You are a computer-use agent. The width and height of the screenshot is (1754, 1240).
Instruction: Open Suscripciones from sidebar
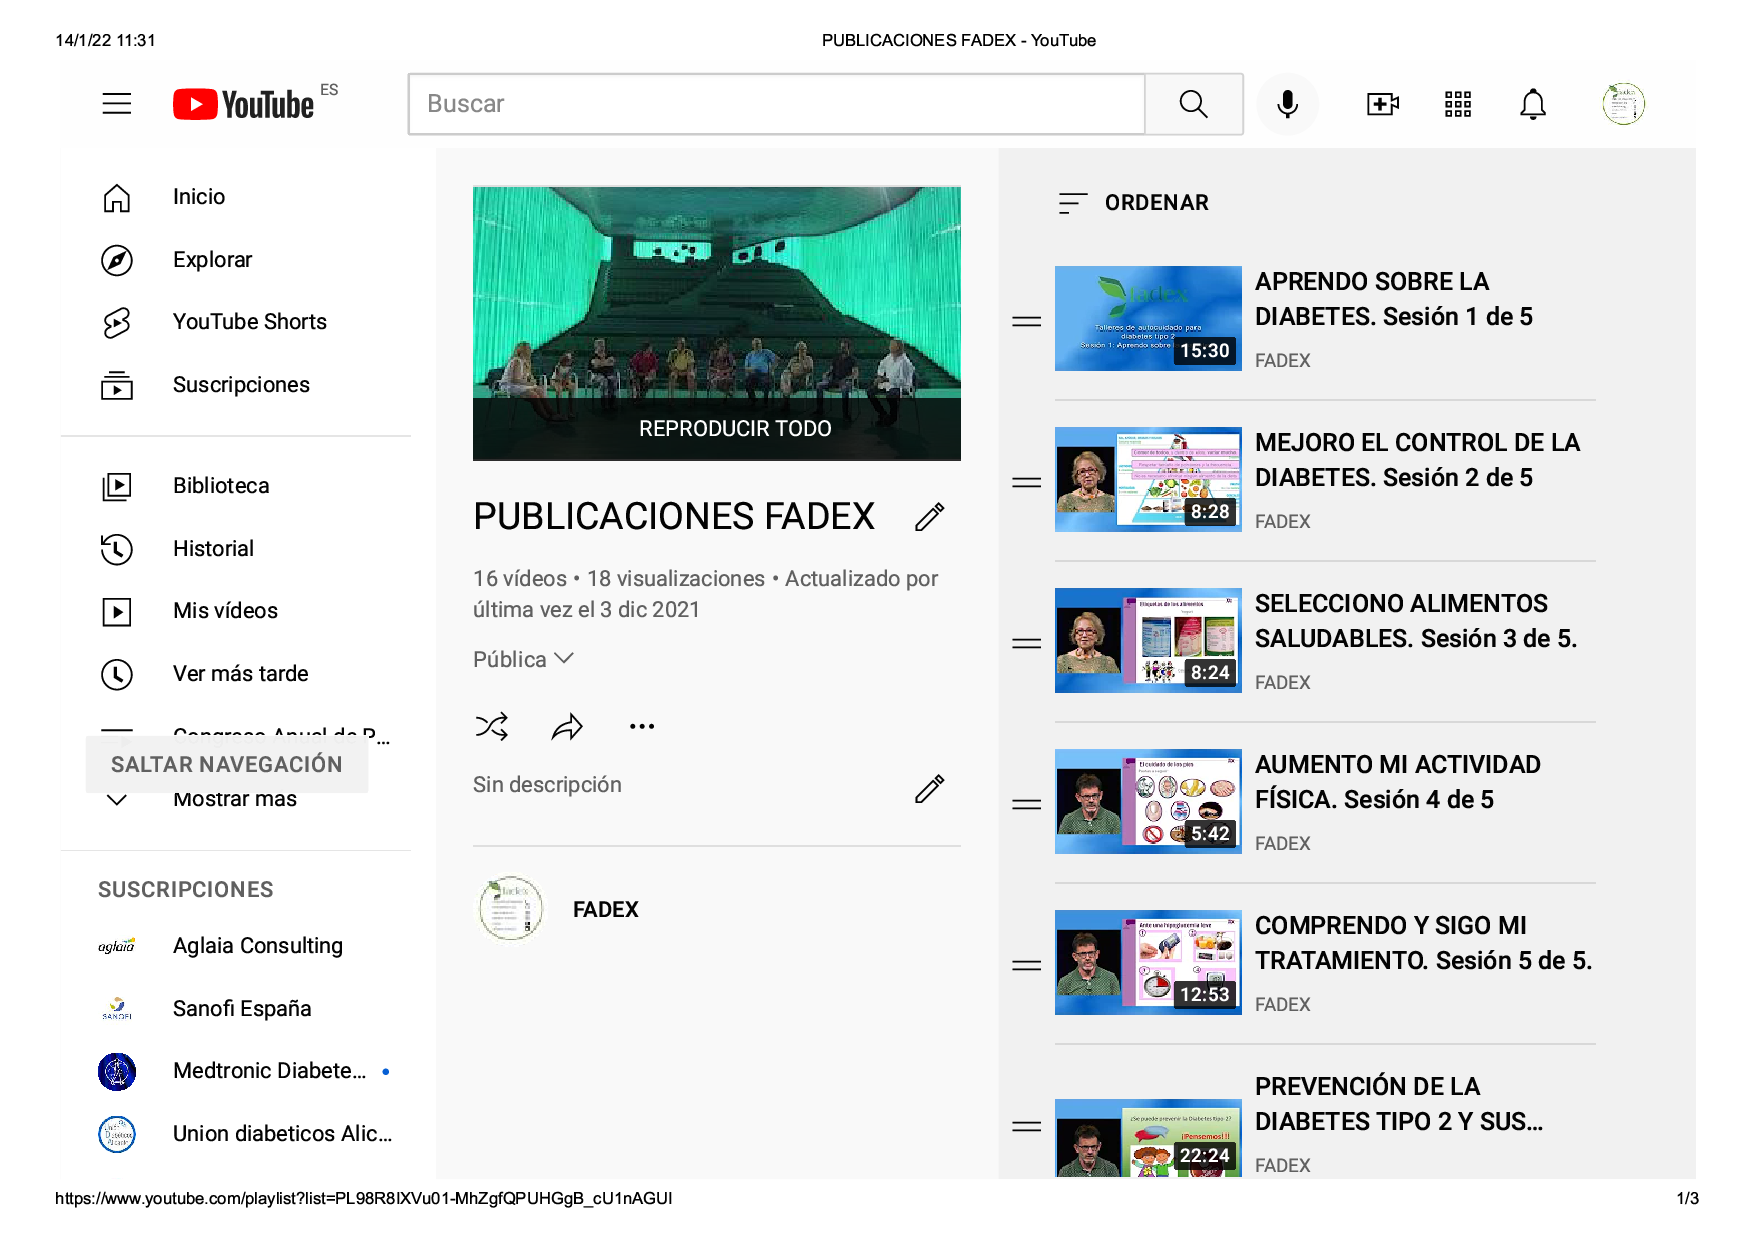tap(241, 385)
